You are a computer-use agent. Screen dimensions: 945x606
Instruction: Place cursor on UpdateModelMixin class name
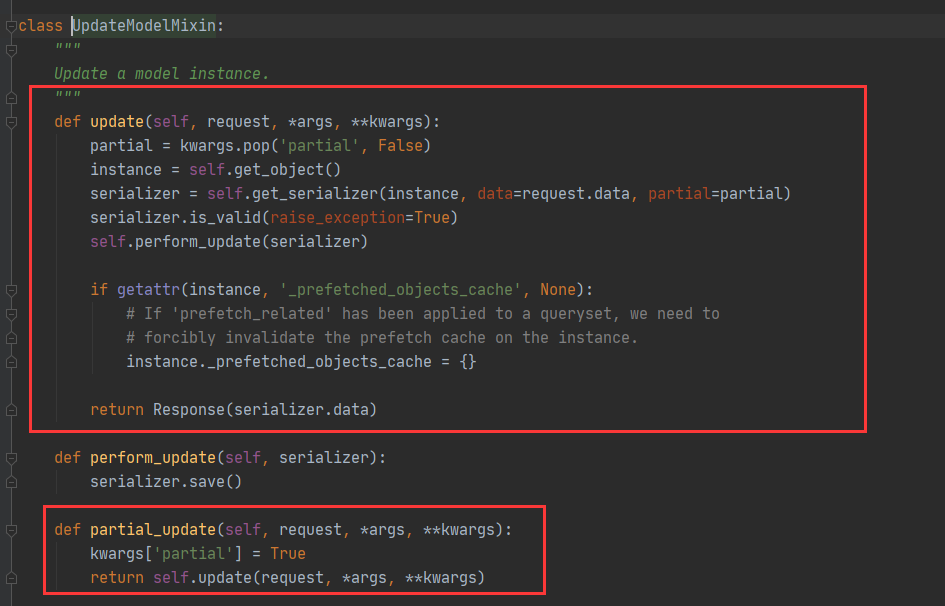[144, 26]
